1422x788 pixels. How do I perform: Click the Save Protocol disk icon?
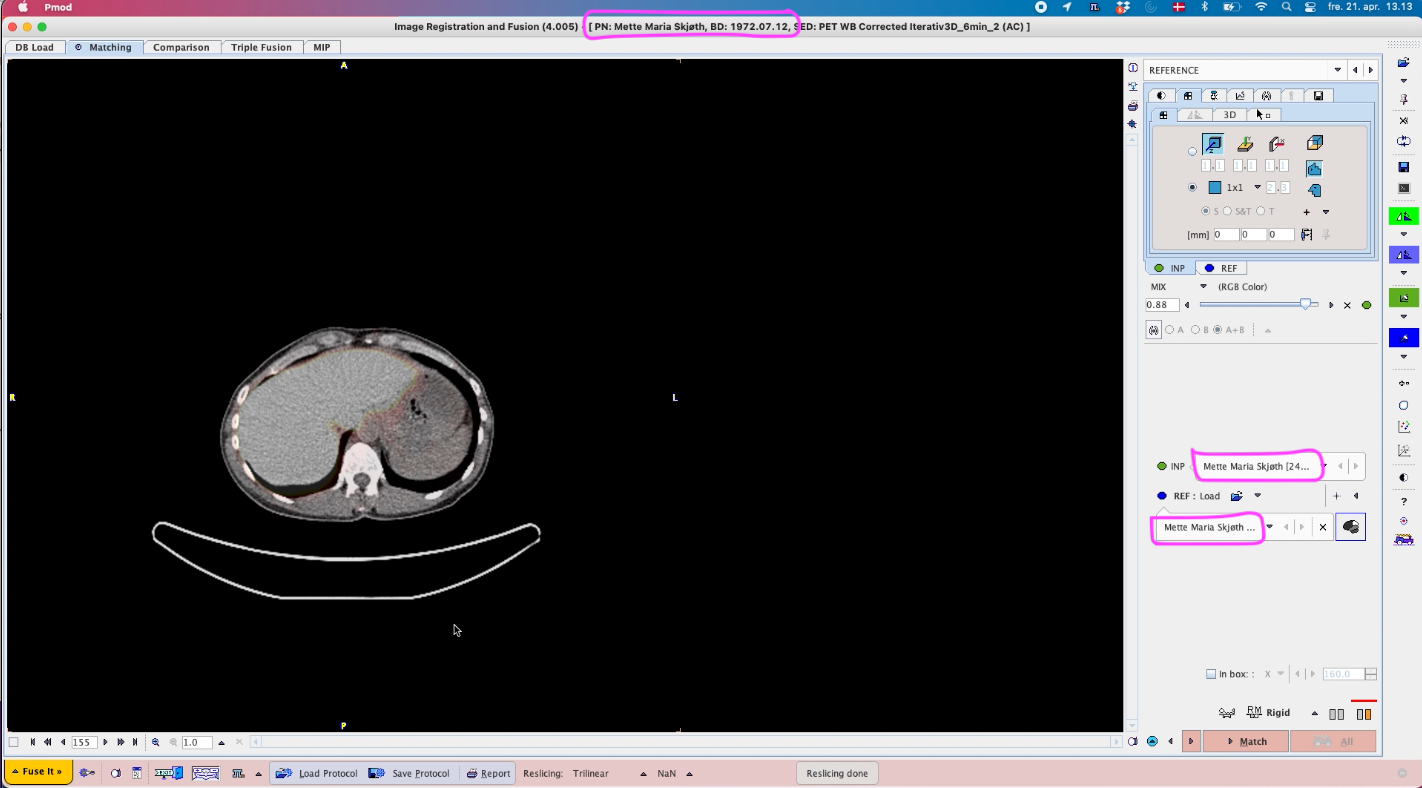pyautogui.click(x=376, y=773)
